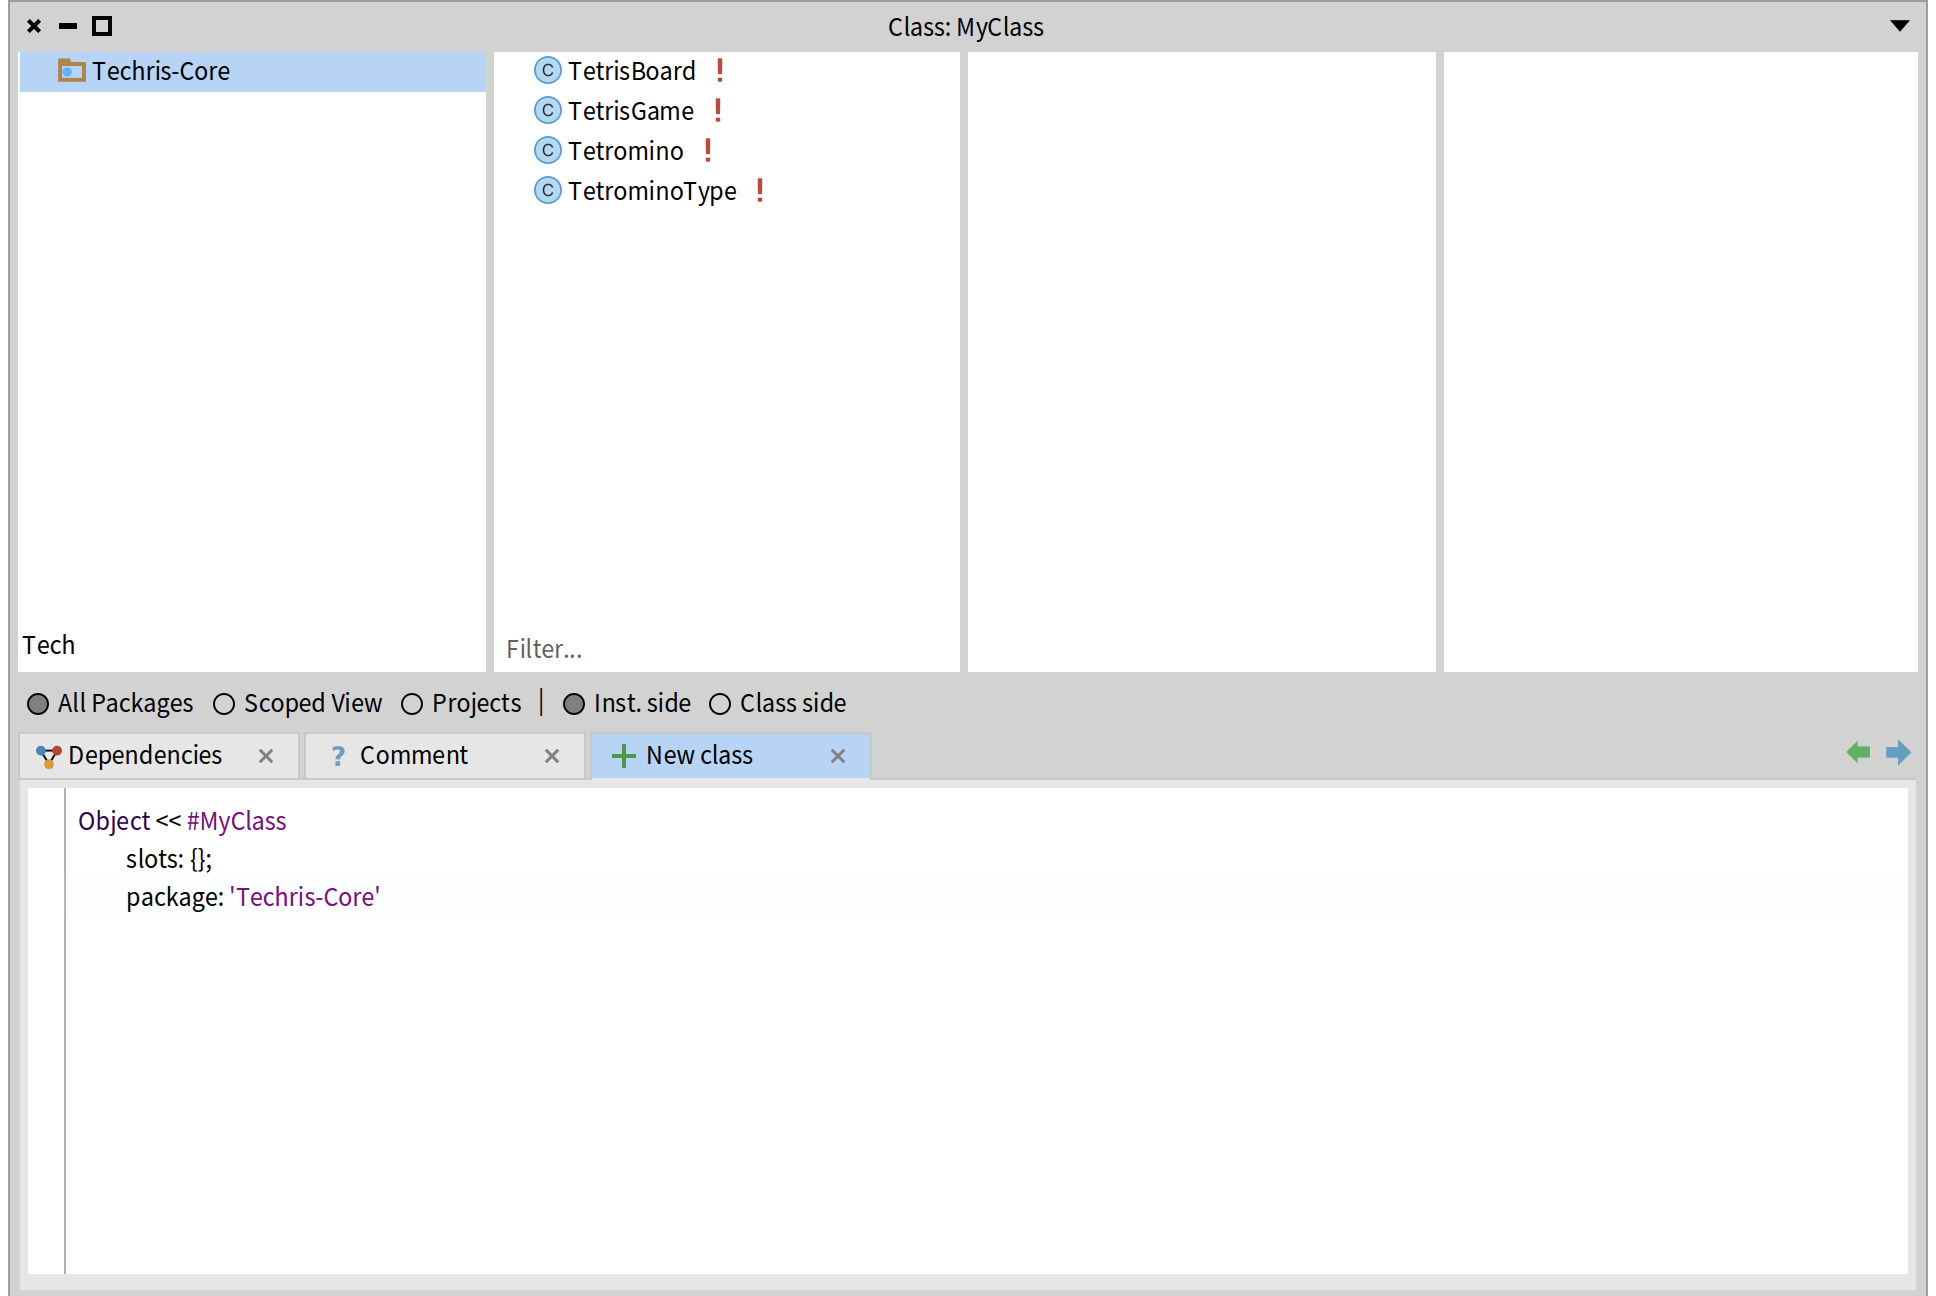
Task: Click the TetrisBoard class icon
Action: (x=547, y=71)
